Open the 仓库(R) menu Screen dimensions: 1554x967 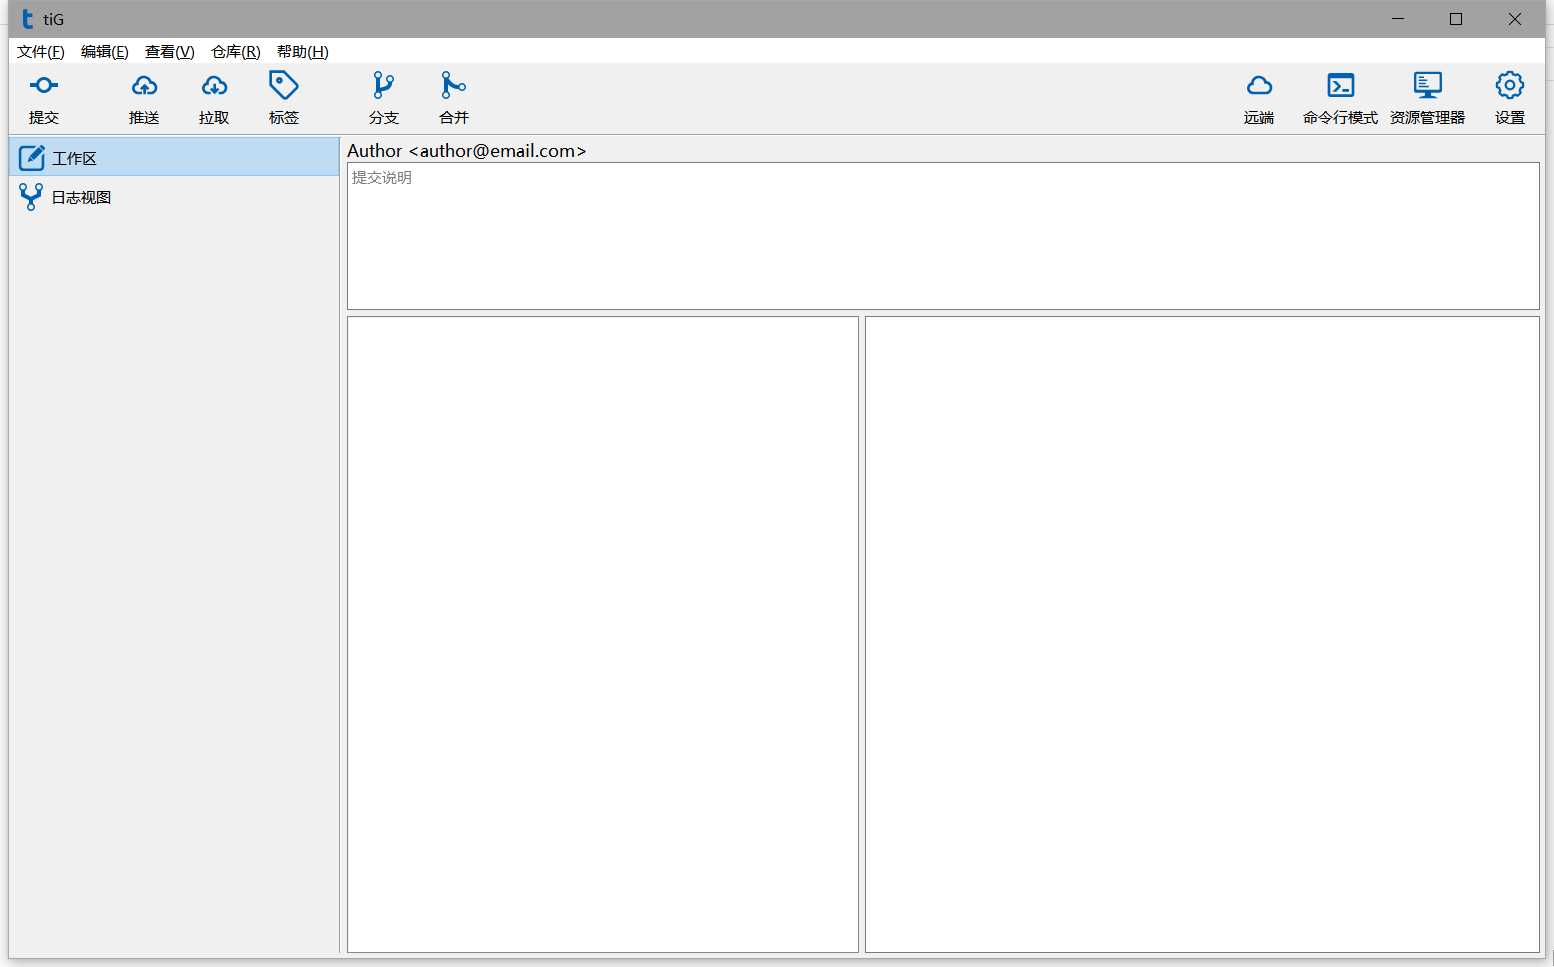236,52
